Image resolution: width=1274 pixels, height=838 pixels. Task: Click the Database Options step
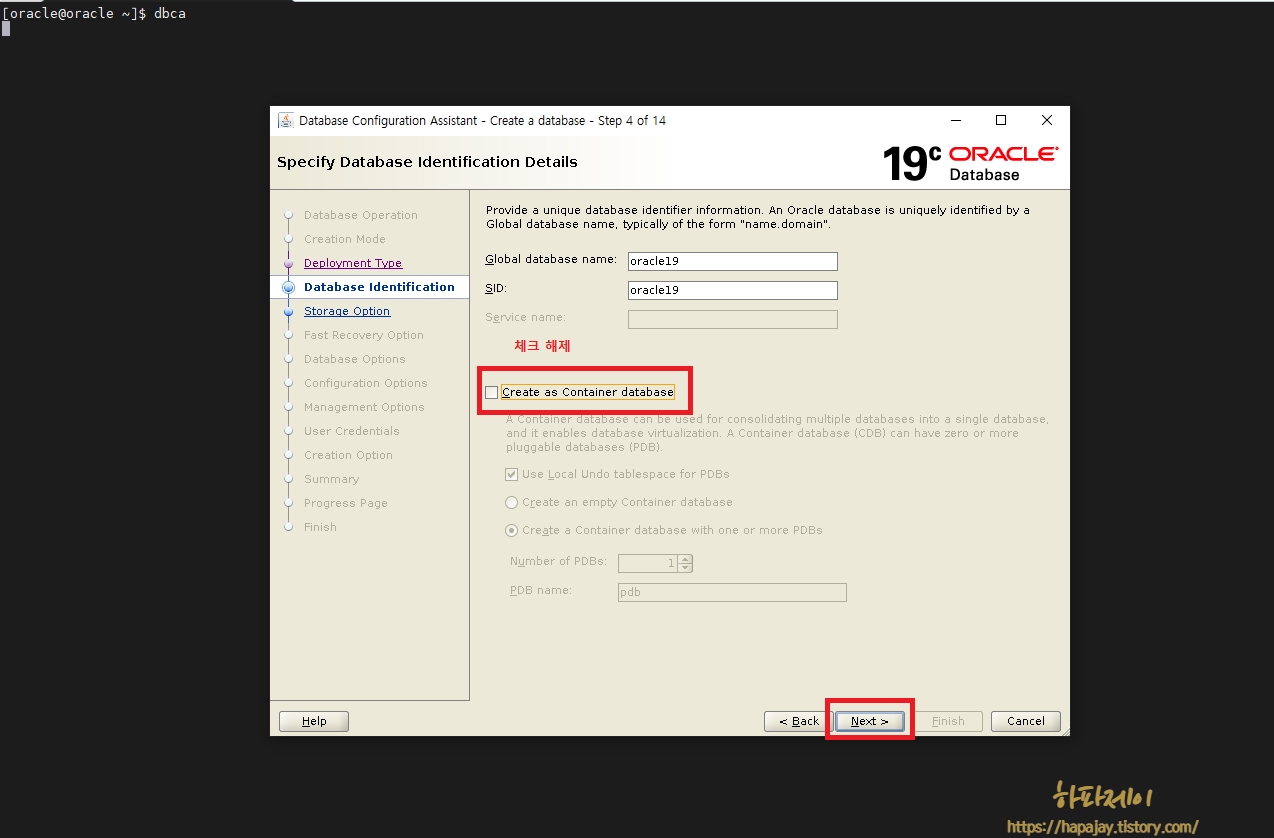(355, 359)
